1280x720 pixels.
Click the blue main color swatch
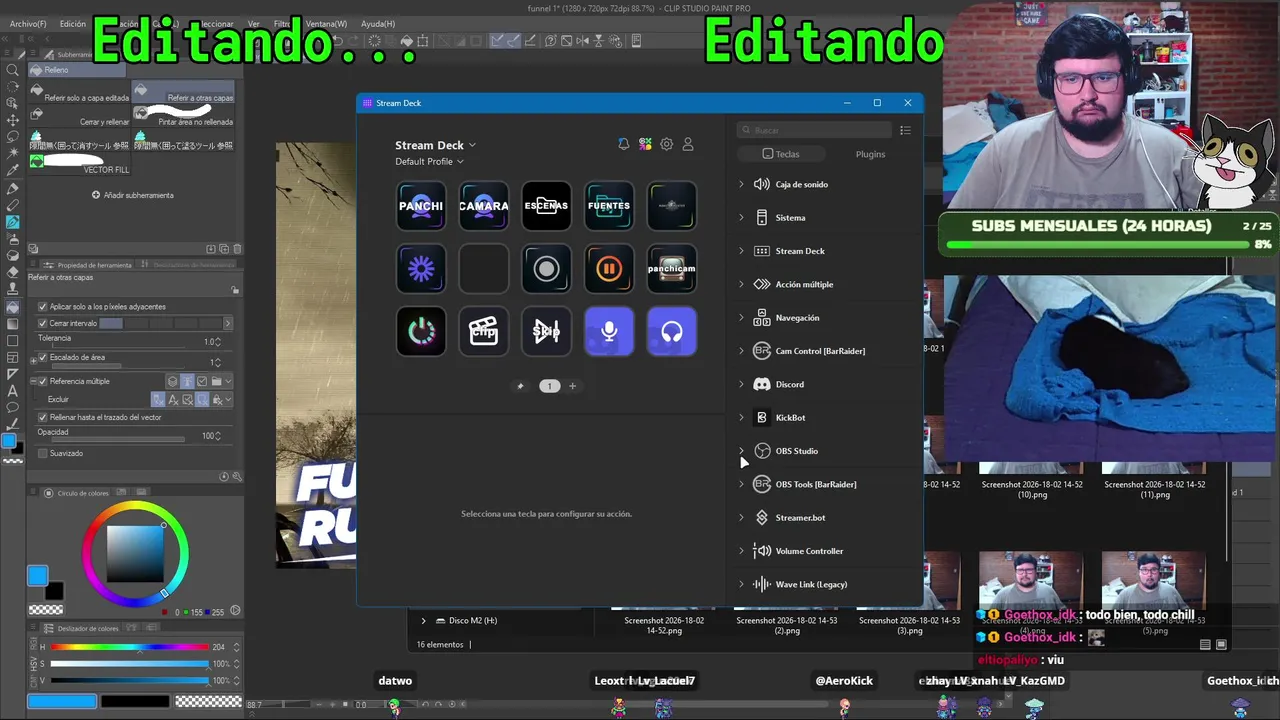coord(37,576)
